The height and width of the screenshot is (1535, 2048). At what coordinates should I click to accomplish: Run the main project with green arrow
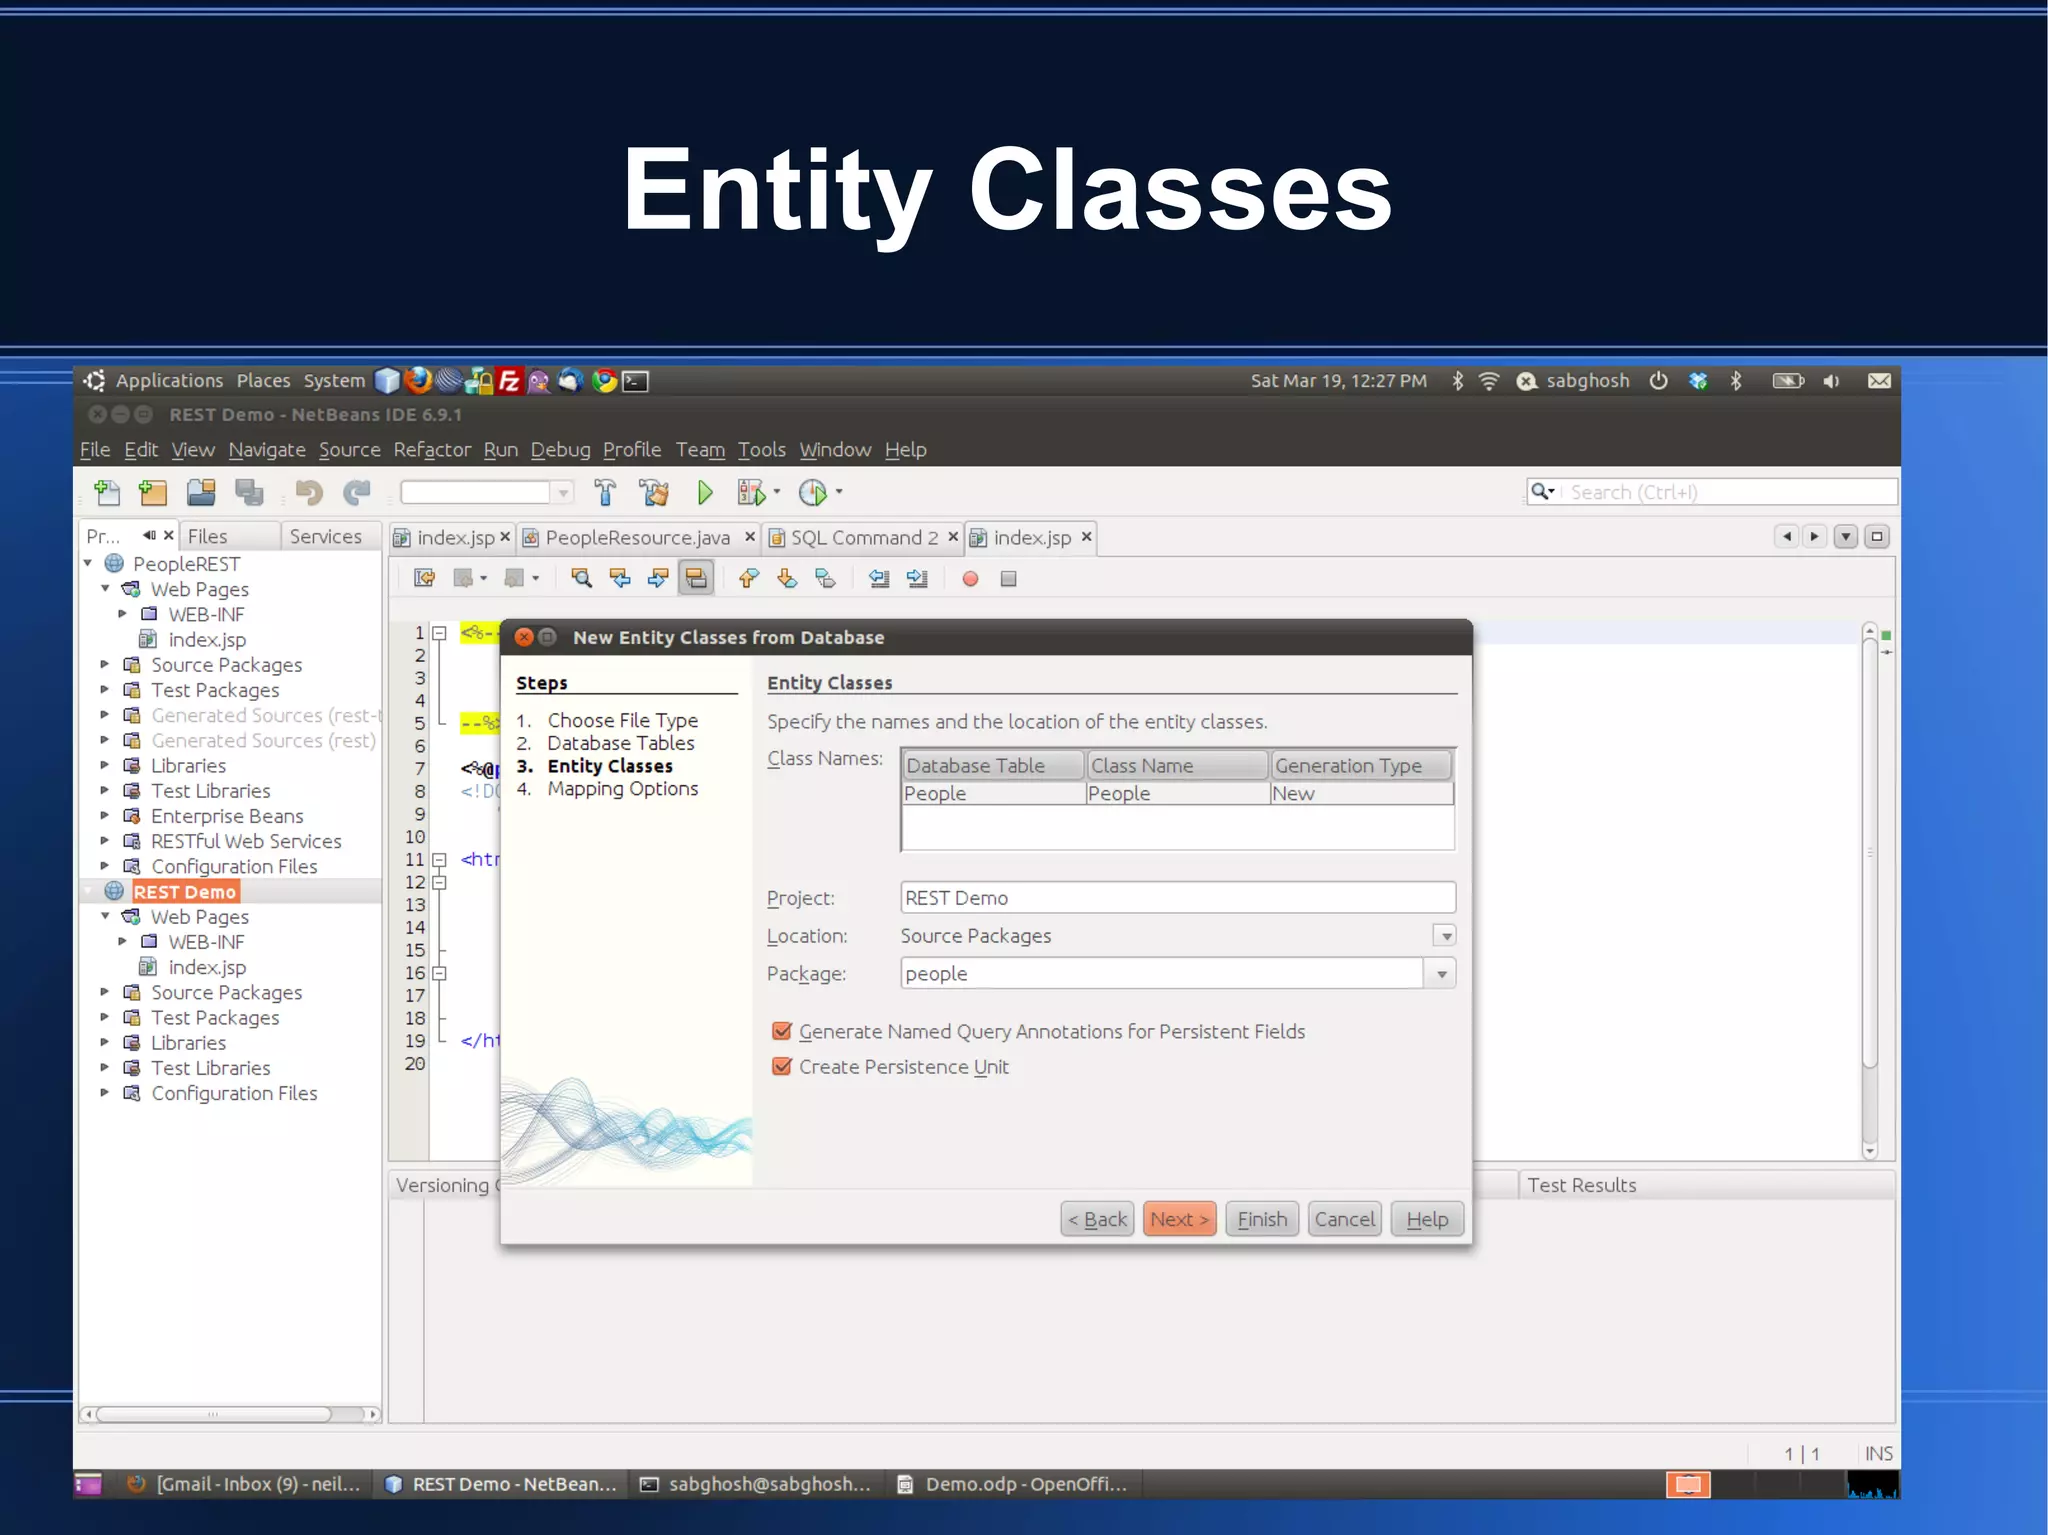(705, 492)
